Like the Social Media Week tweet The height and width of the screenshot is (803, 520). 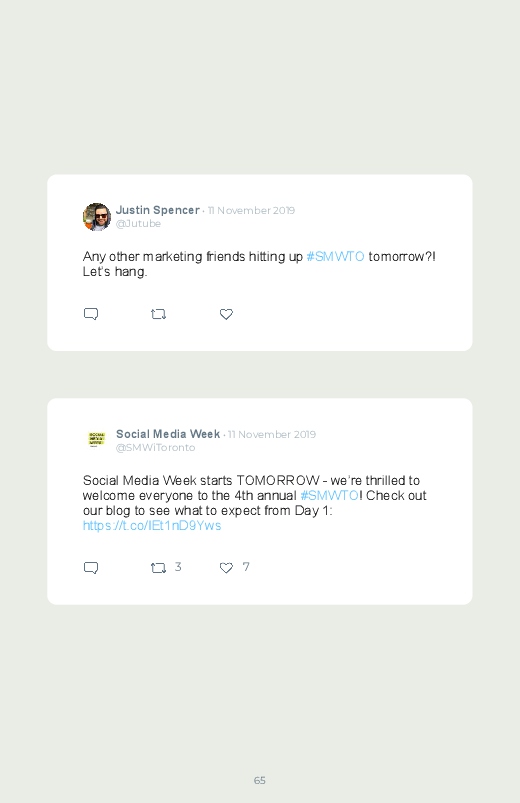pos(226,568)
